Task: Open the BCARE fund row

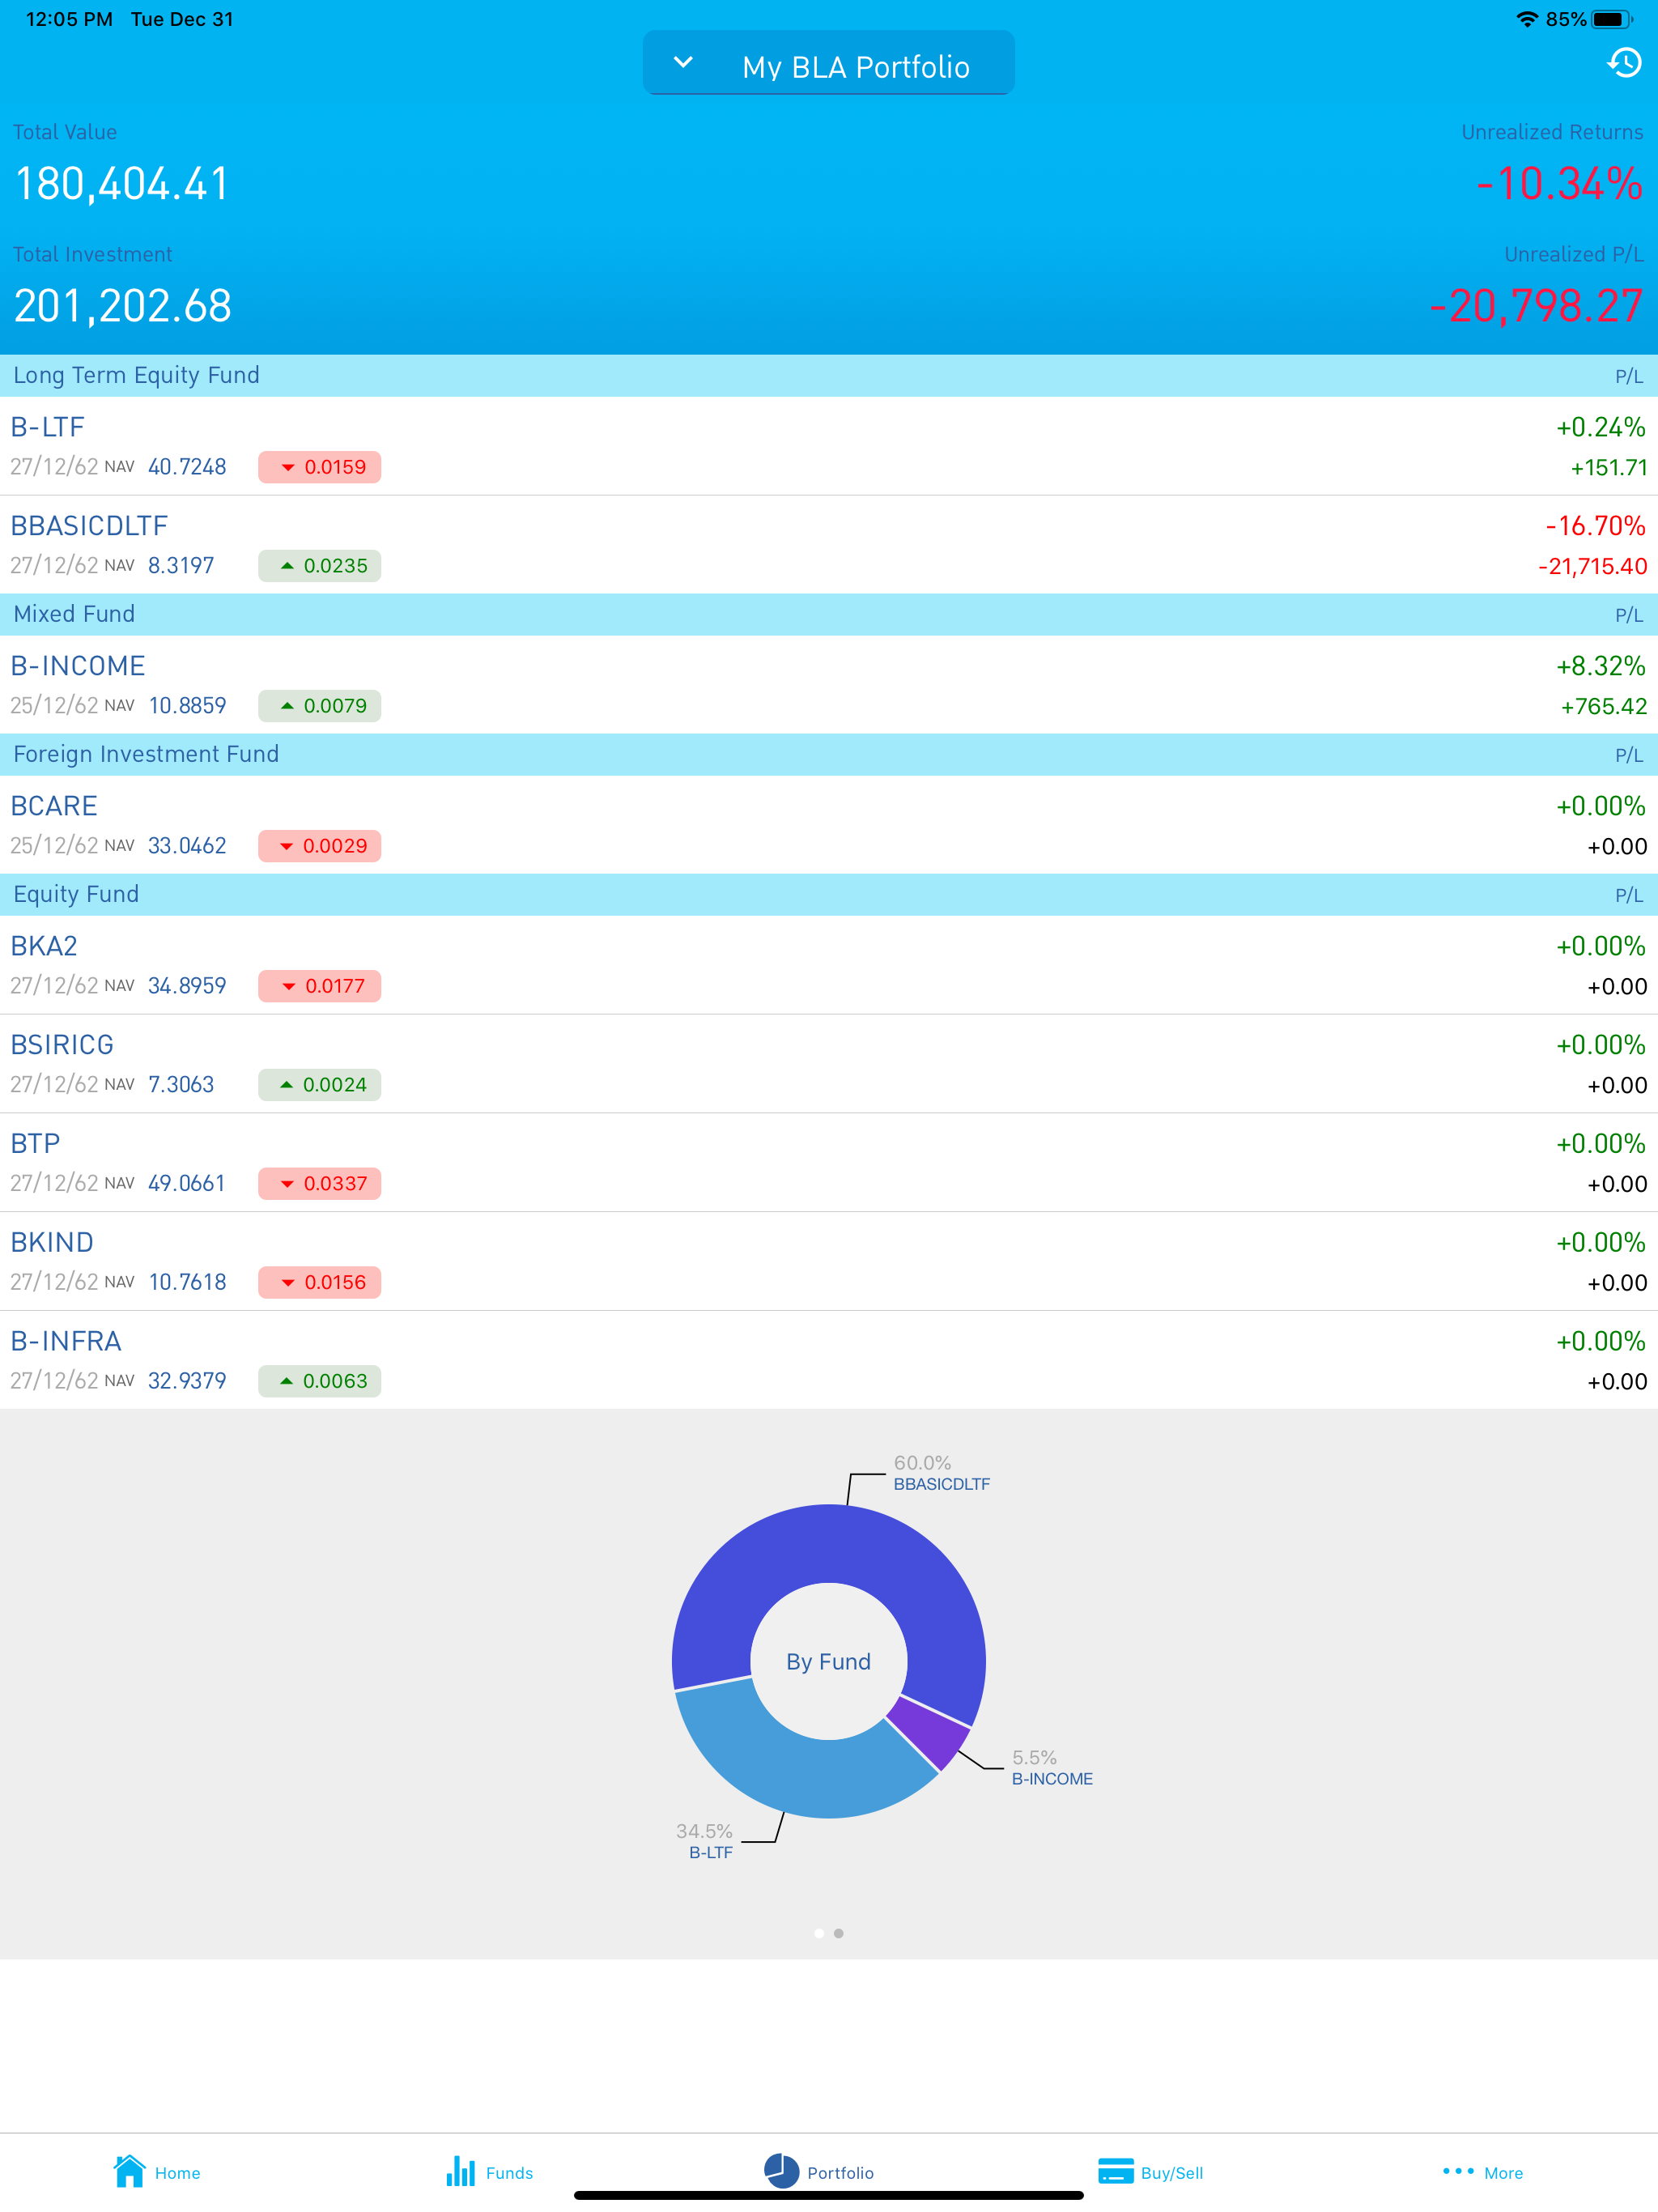Action: [829, 825]
